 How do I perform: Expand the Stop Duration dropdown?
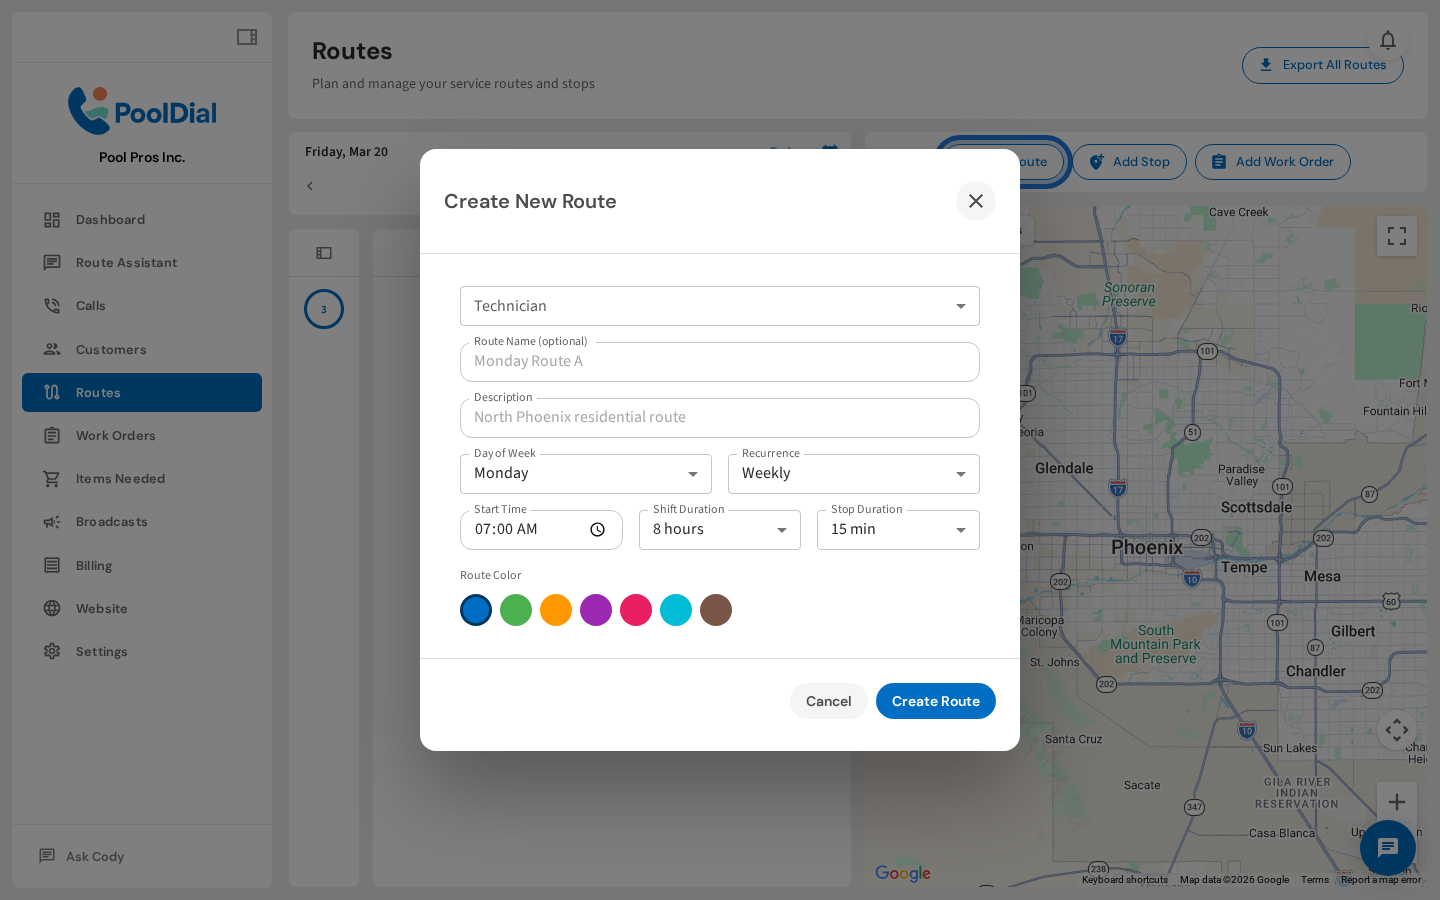(x=960, y=529)
